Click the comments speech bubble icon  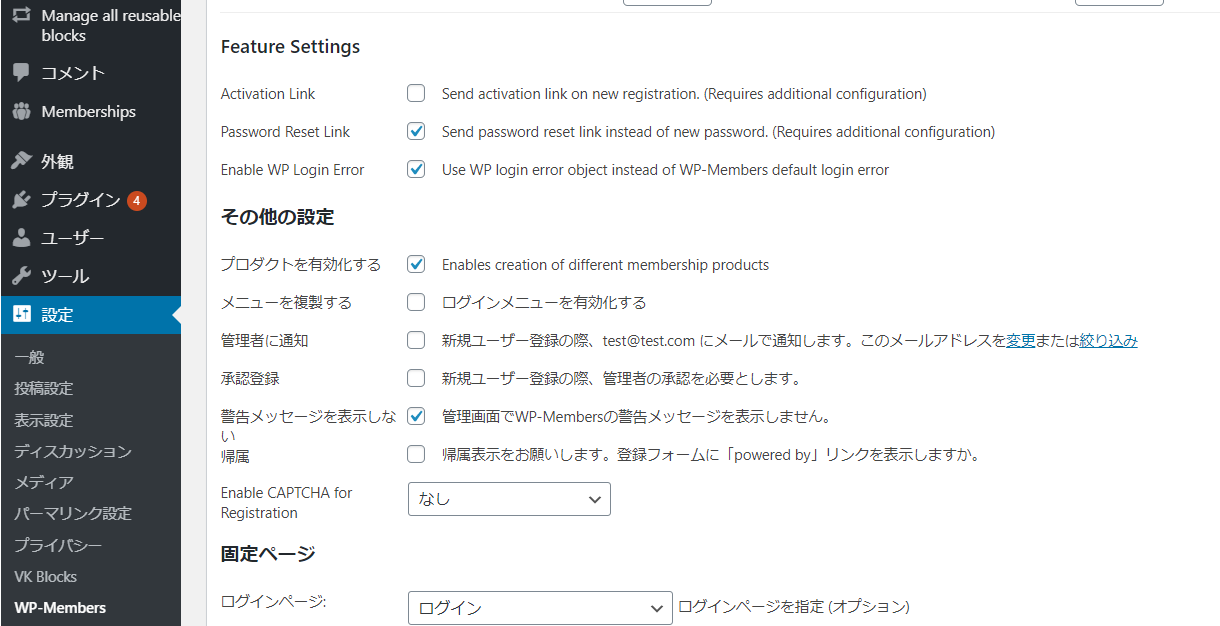[21, 73]
